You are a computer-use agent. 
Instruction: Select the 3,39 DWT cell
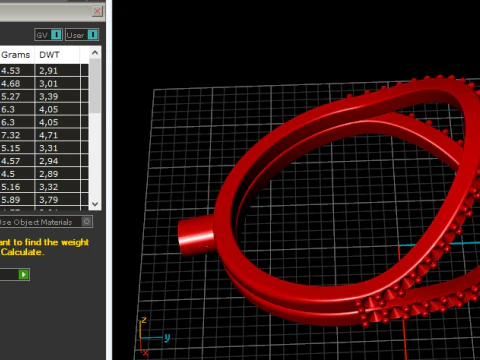[x=57, y=97]
